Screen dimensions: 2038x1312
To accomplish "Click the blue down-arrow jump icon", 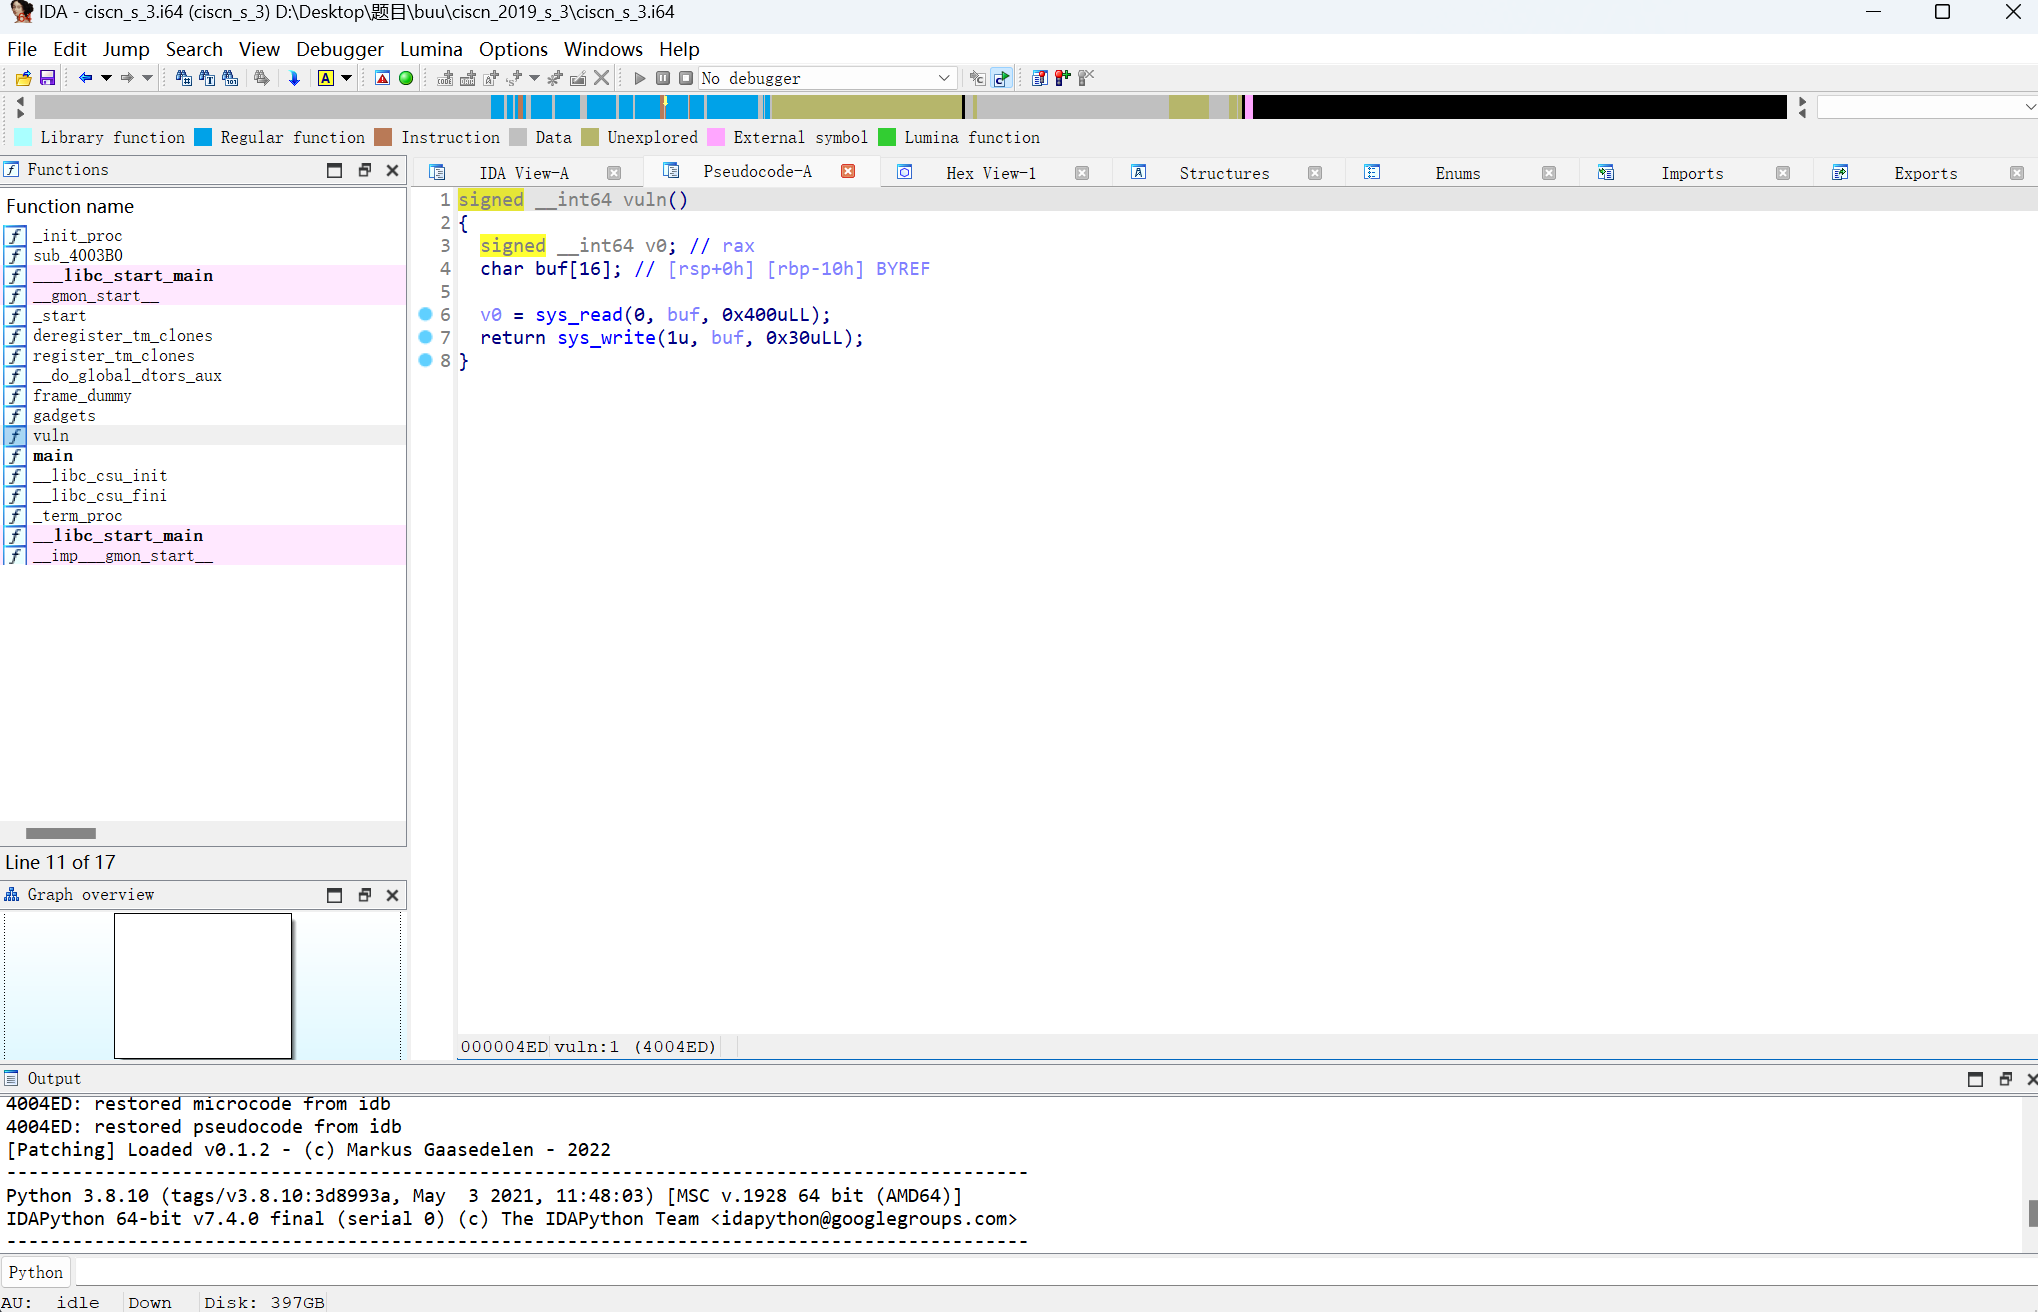I will pyautogui.click(x=294, y=78).
